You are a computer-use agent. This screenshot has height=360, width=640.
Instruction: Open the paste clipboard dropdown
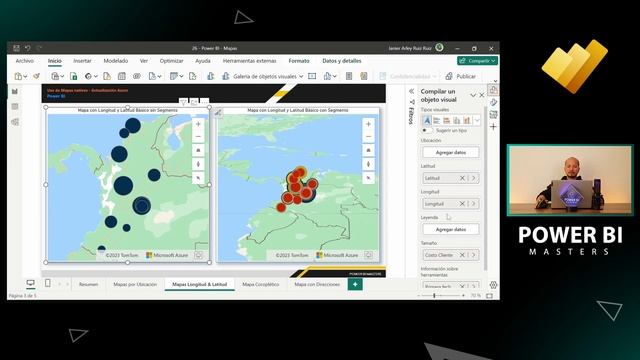(20, 76)
